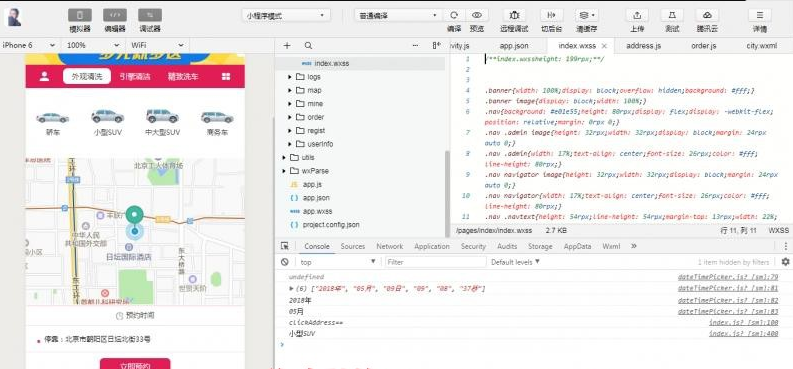Open the 100% zoom dropdown
Viewport: 793px width, 369px height.
point(94,45)
